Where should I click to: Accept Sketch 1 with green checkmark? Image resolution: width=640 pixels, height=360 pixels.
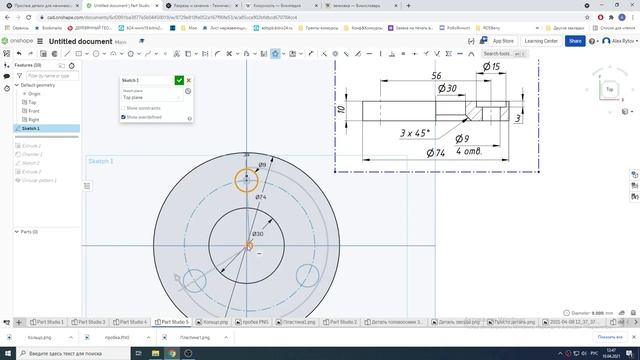179,80
